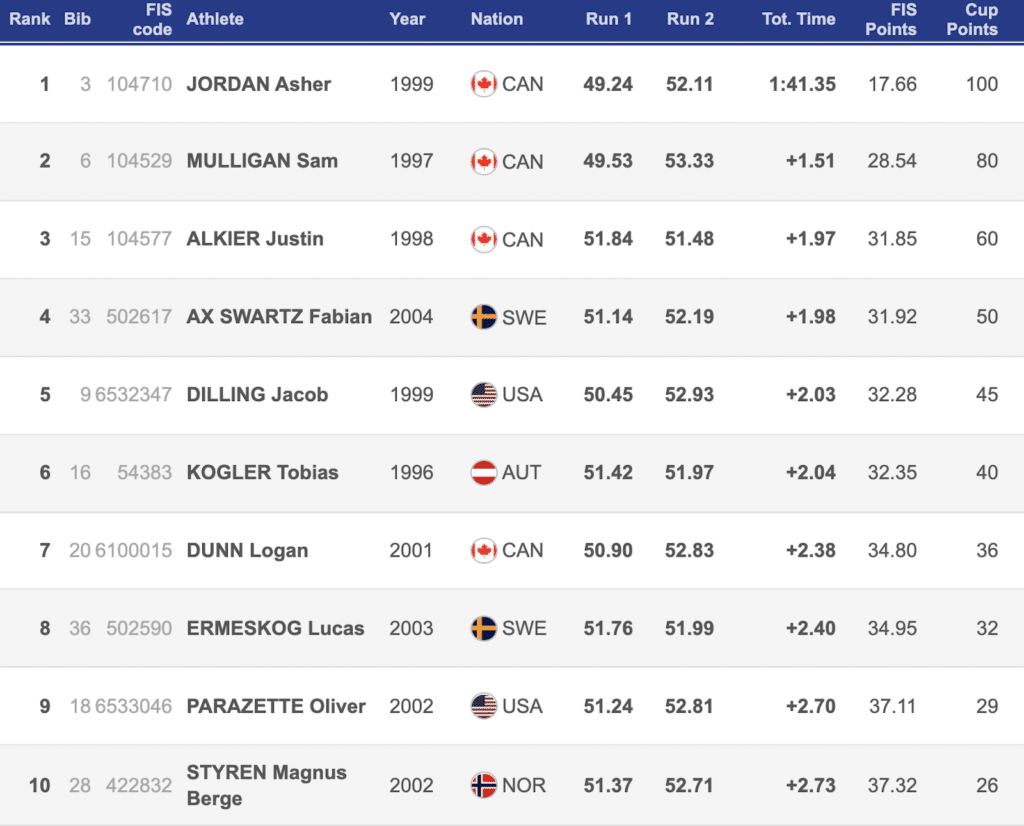Click the FIS Points column header

click(890, 19)
